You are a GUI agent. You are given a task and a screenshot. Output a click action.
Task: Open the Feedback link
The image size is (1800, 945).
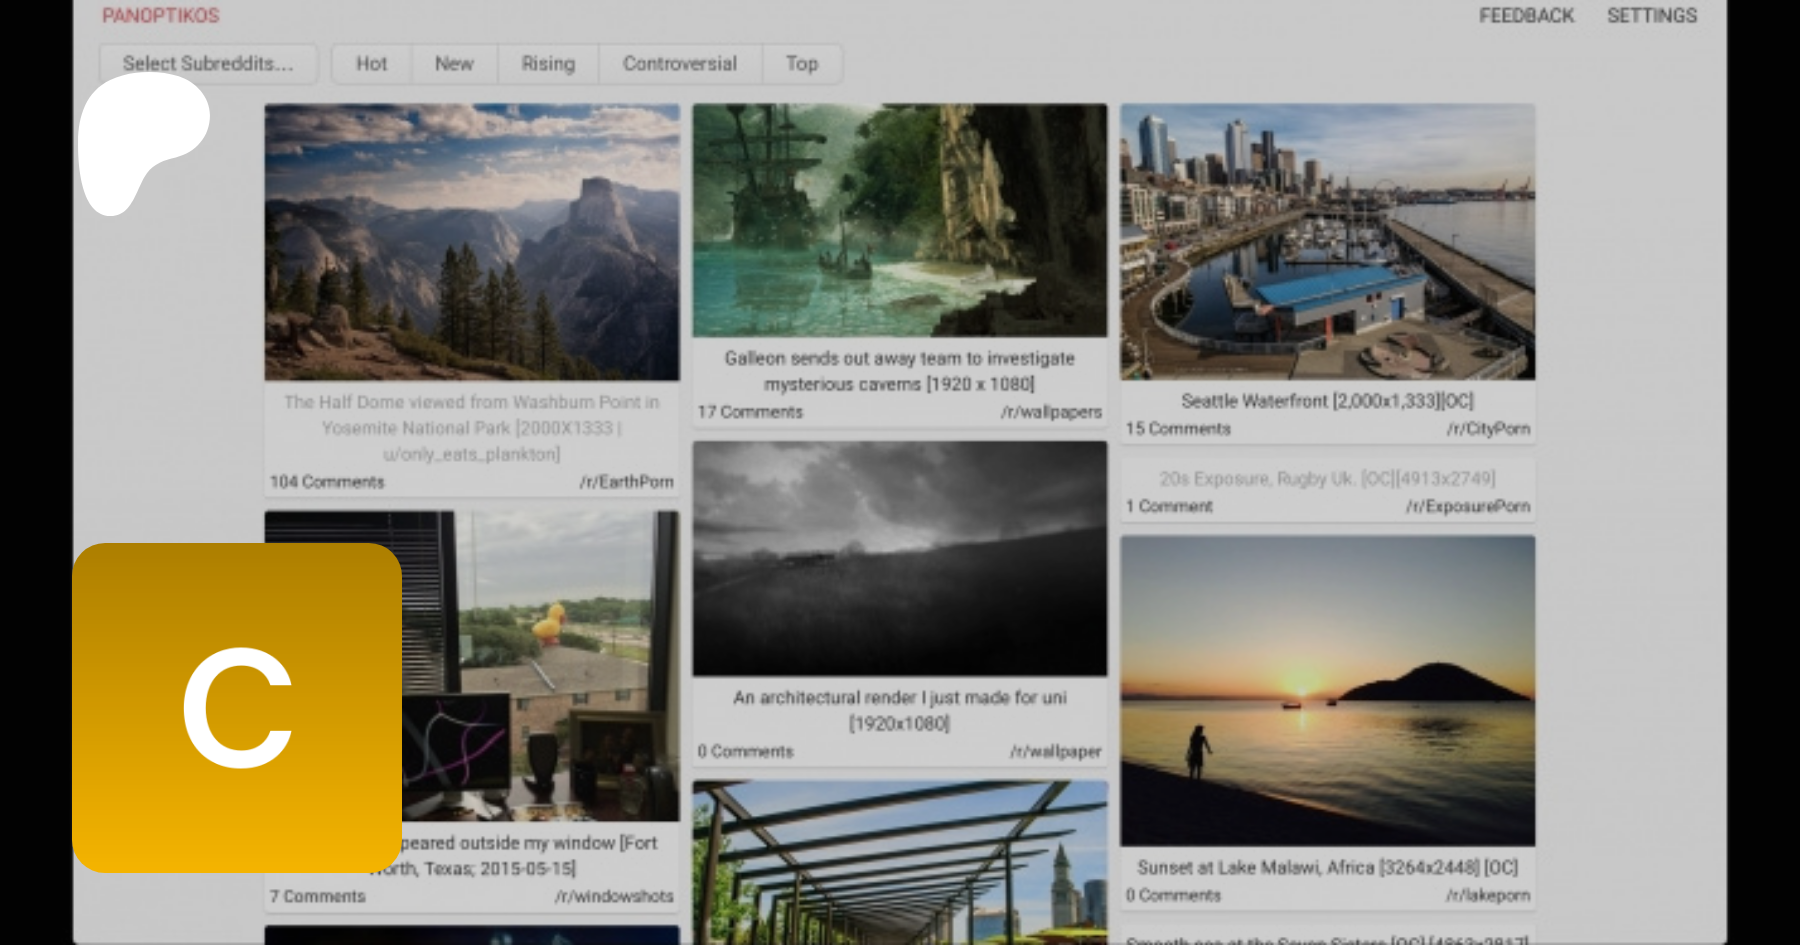(x=1526, y=16)
